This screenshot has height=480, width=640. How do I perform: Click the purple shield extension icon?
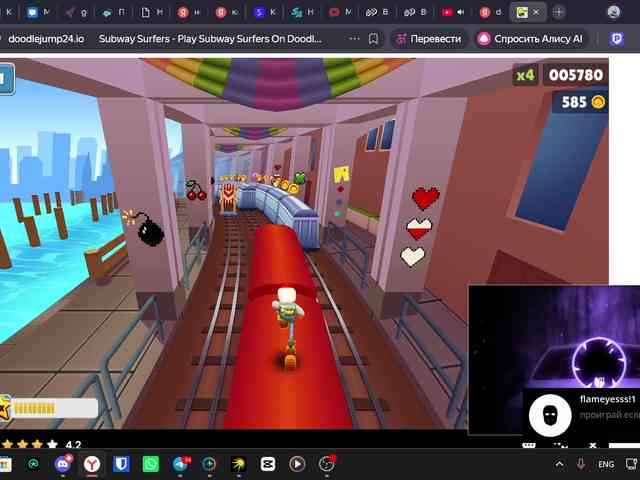point(617,39)
